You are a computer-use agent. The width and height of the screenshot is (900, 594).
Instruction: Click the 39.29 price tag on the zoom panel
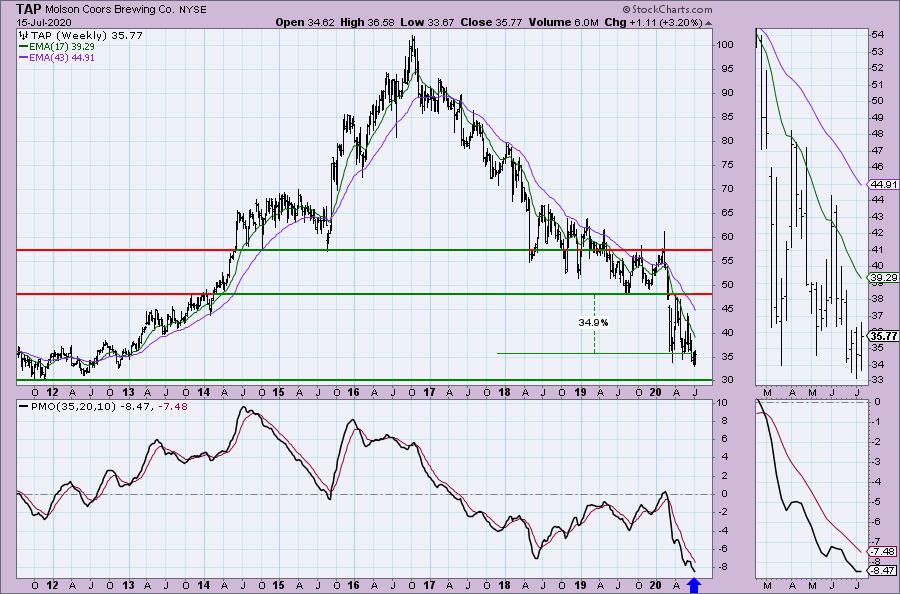pos(884,278)
